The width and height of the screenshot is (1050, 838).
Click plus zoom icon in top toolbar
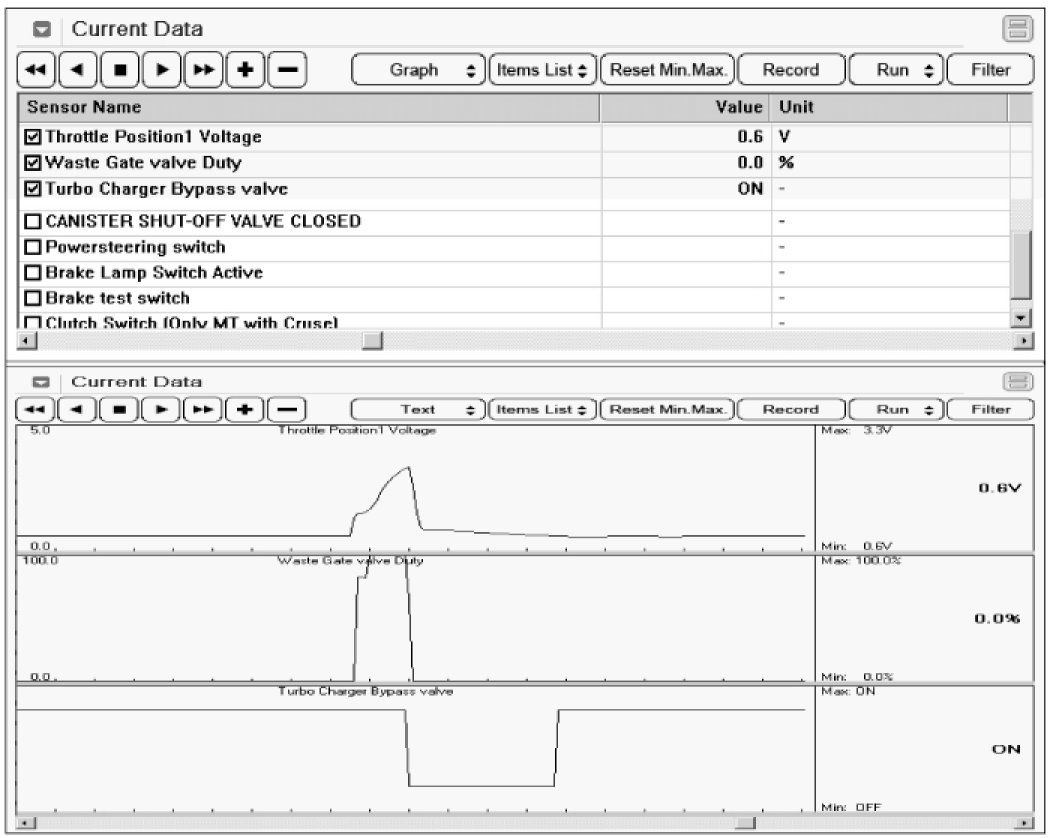[244, 70]
